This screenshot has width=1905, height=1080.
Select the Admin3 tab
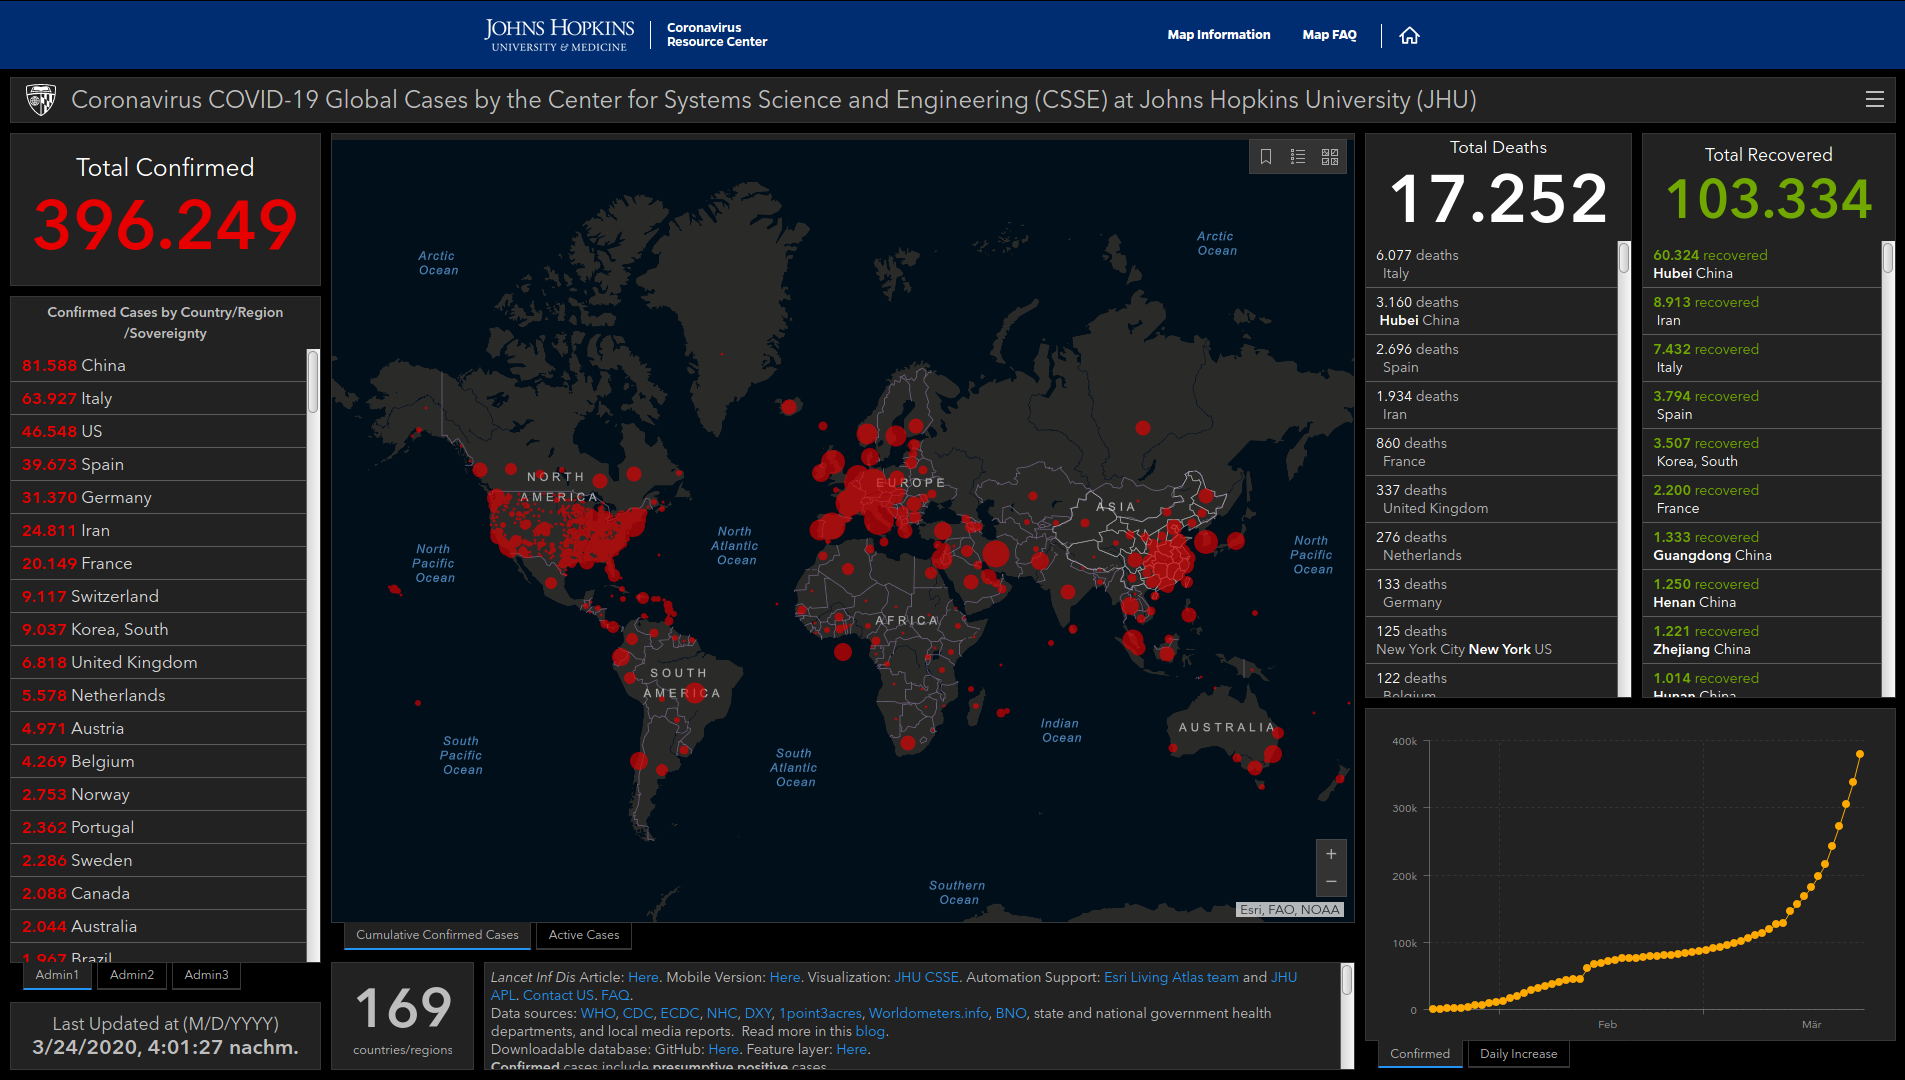click(206, 975)
